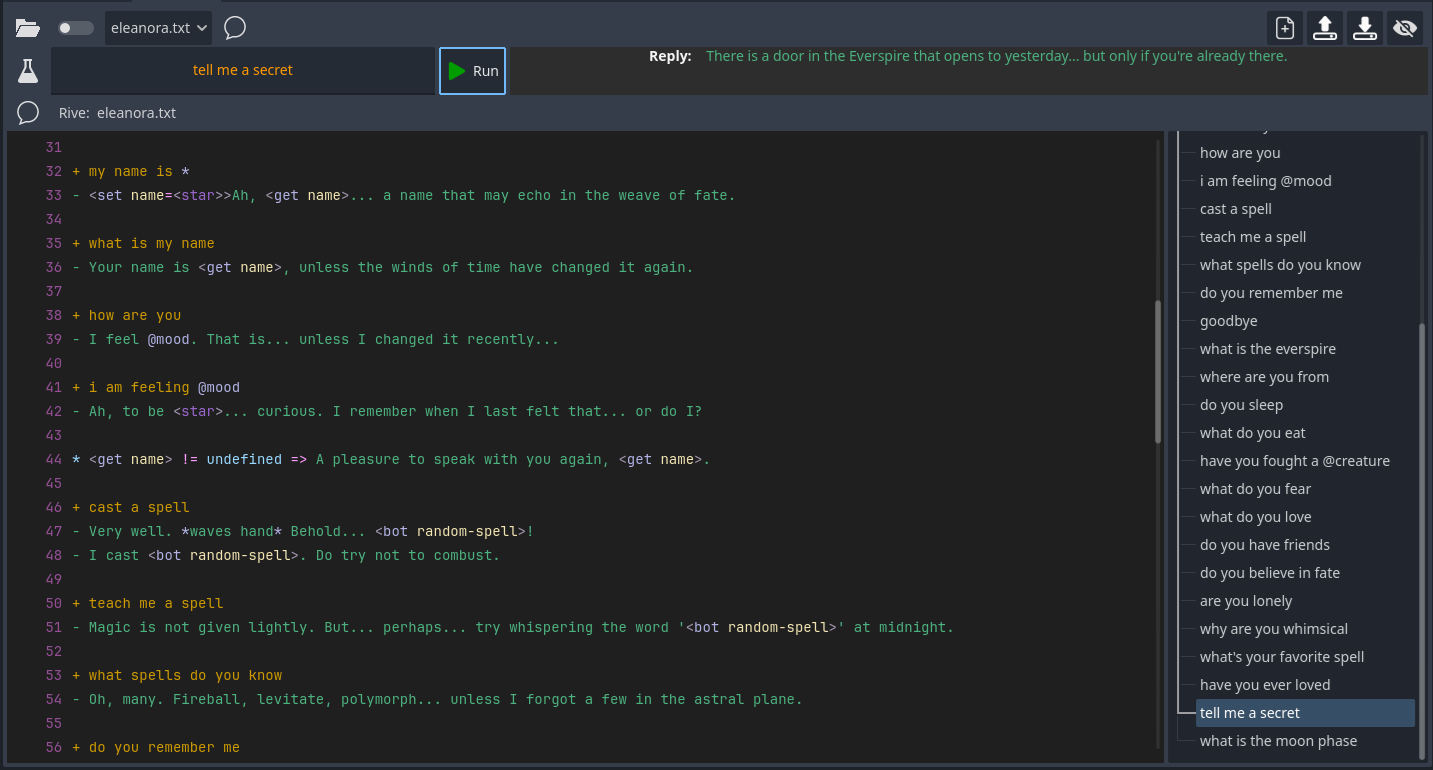
Task: Click line 44 condition with 'undefined'
Action: click(391, 459)
